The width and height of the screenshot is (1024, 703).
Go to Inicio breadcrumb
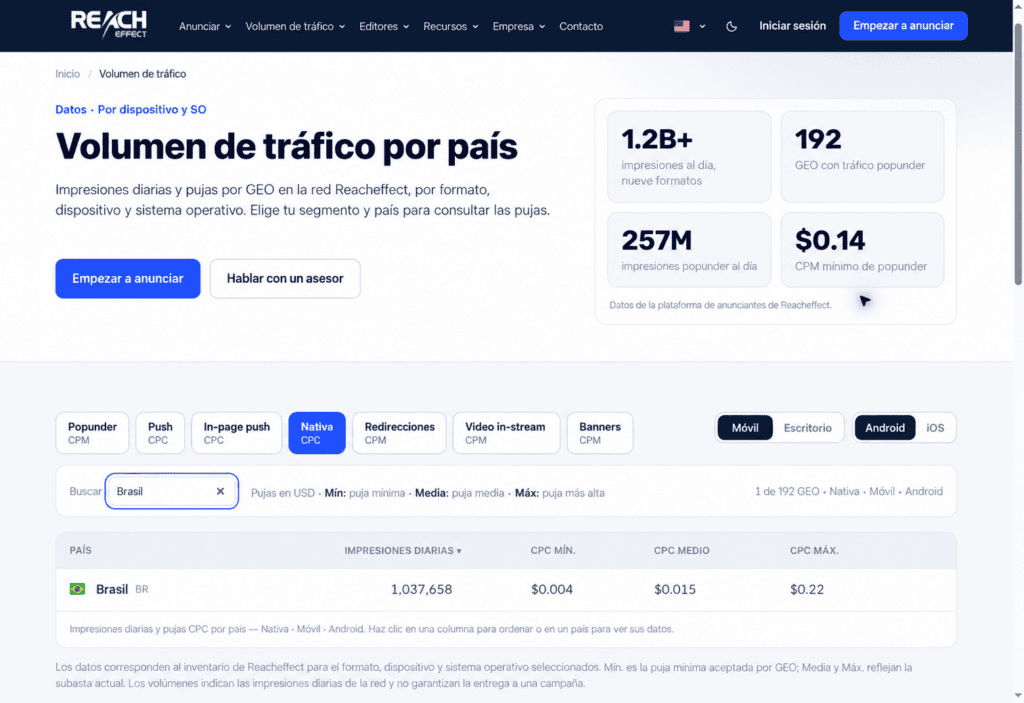[67, 74]
